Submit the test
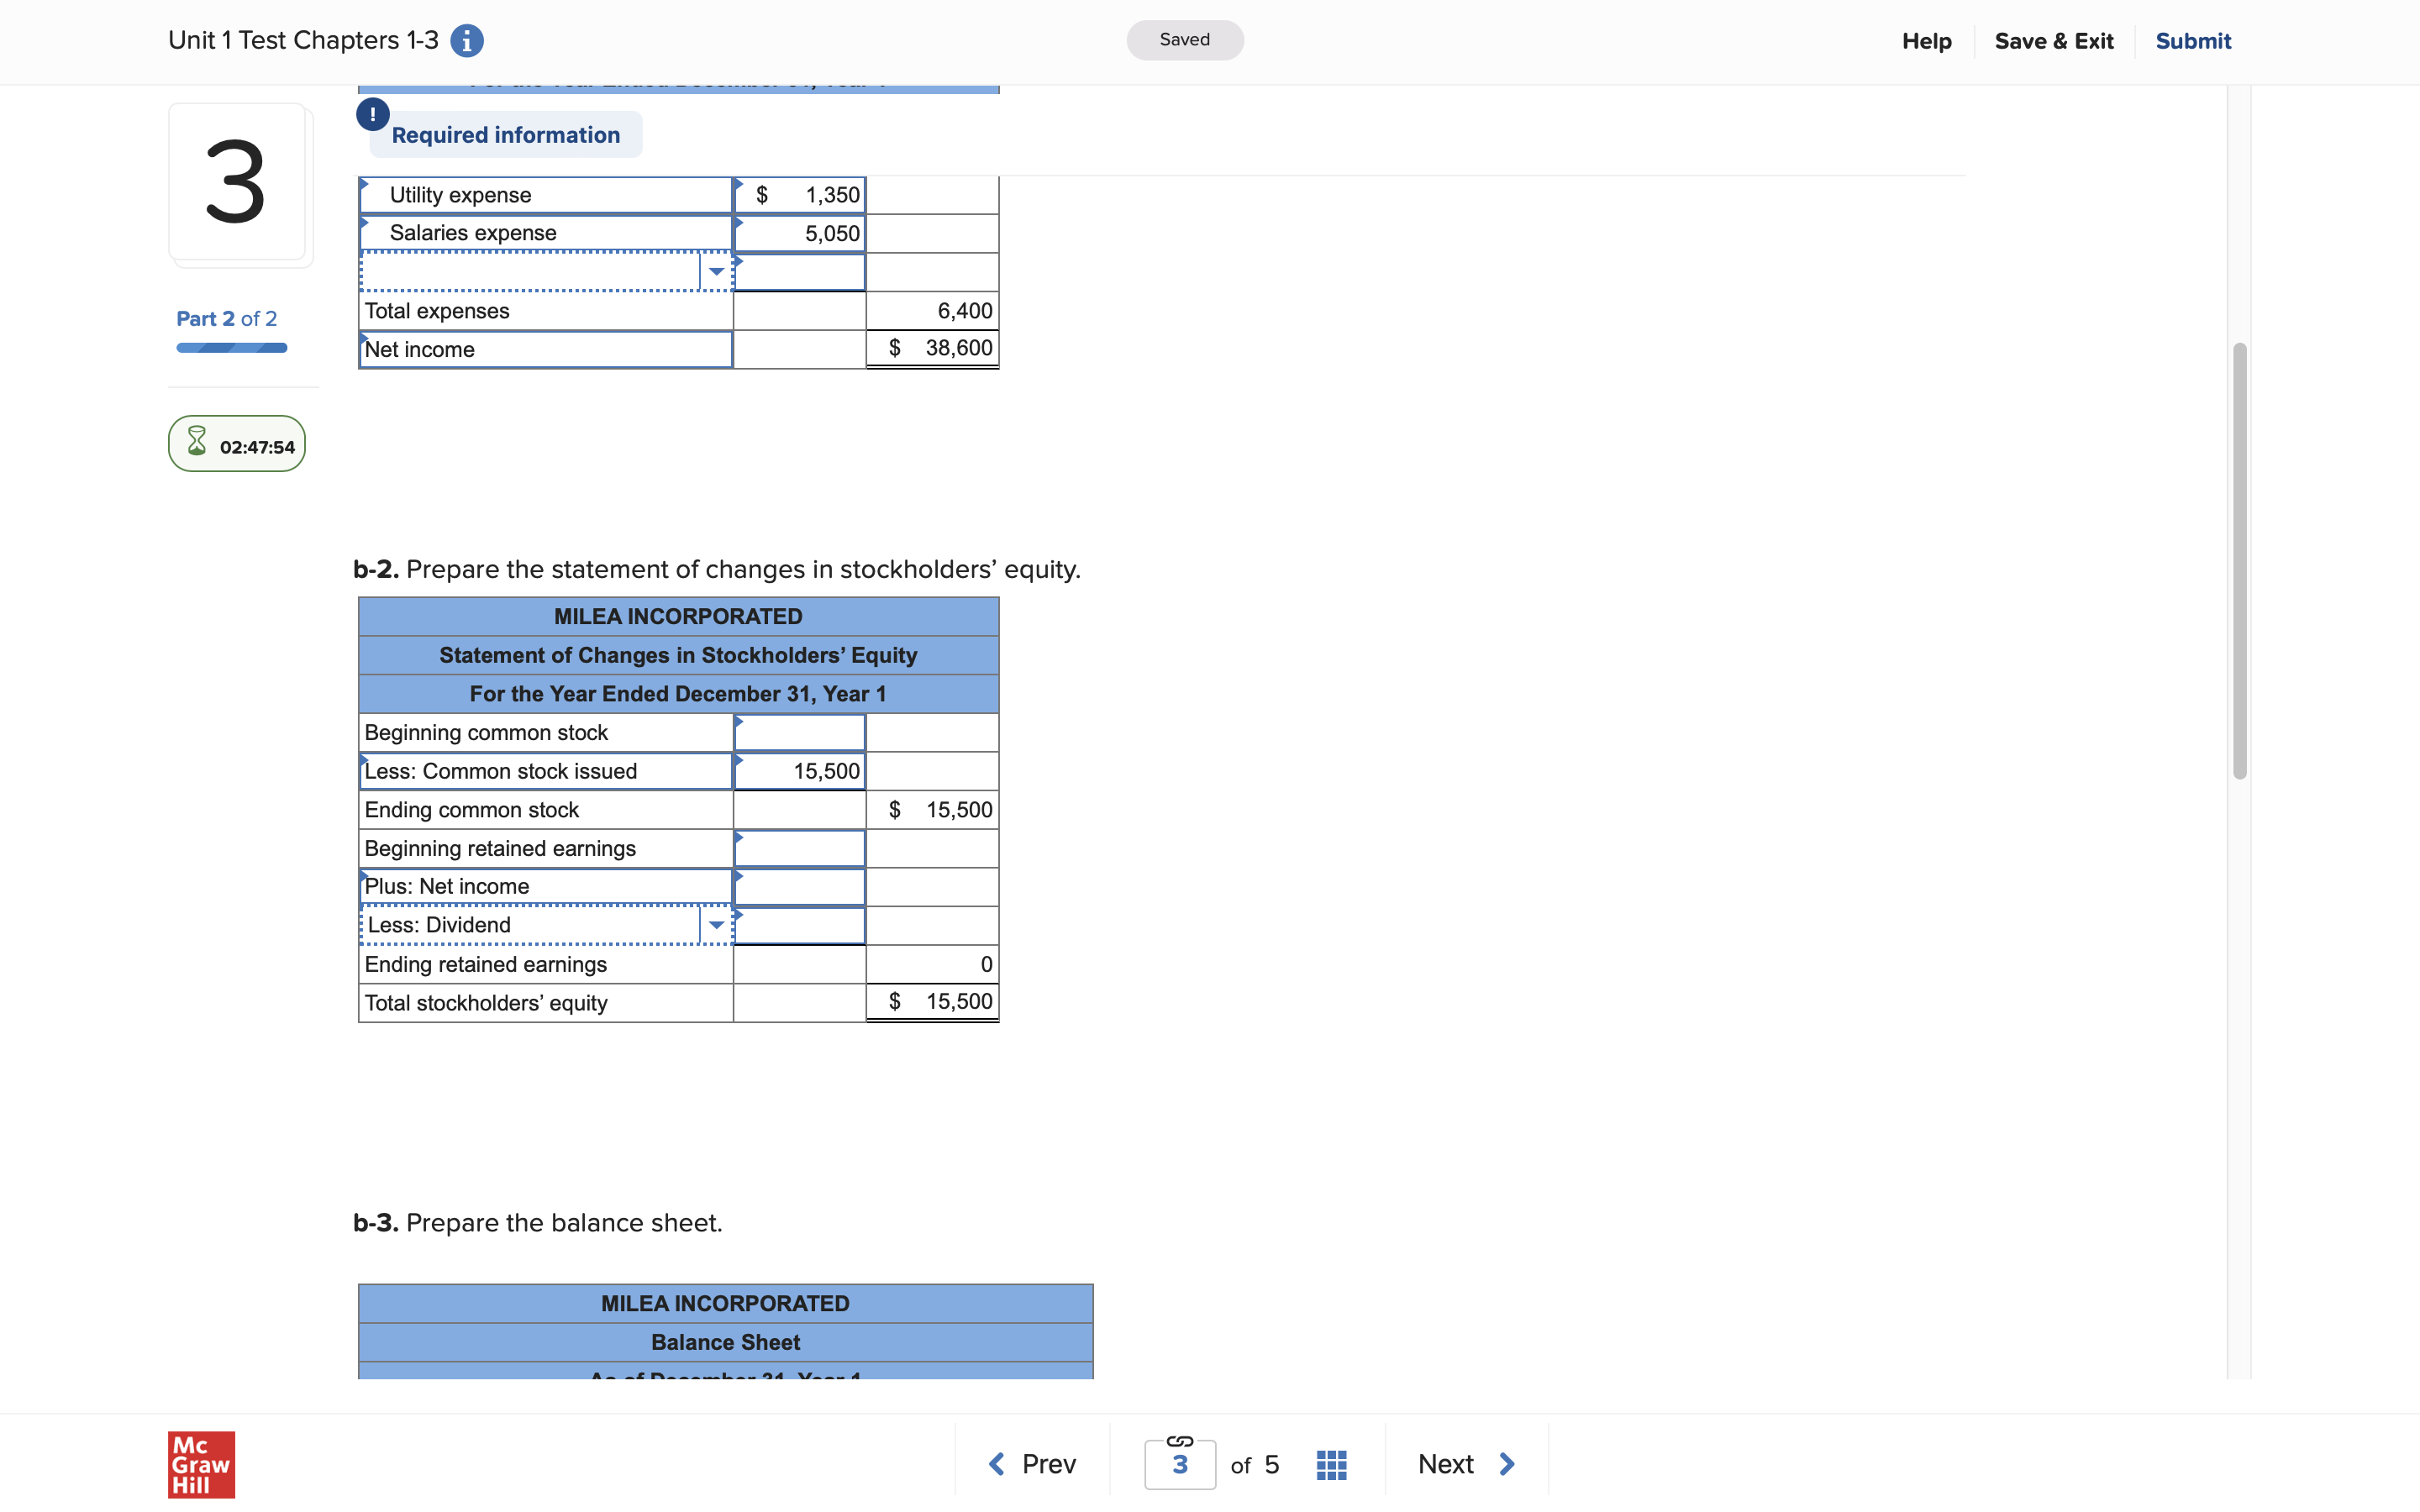The height and width of the screenshot is (1512, 2420). pyautogui.click(x=2192, y=41)
